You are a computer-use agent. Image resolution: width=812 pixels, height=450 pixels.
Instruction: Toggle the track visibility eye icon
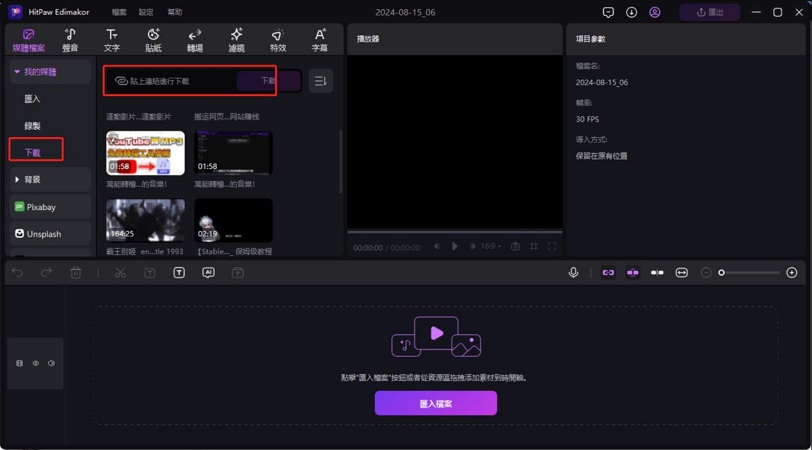click(35, 363)
